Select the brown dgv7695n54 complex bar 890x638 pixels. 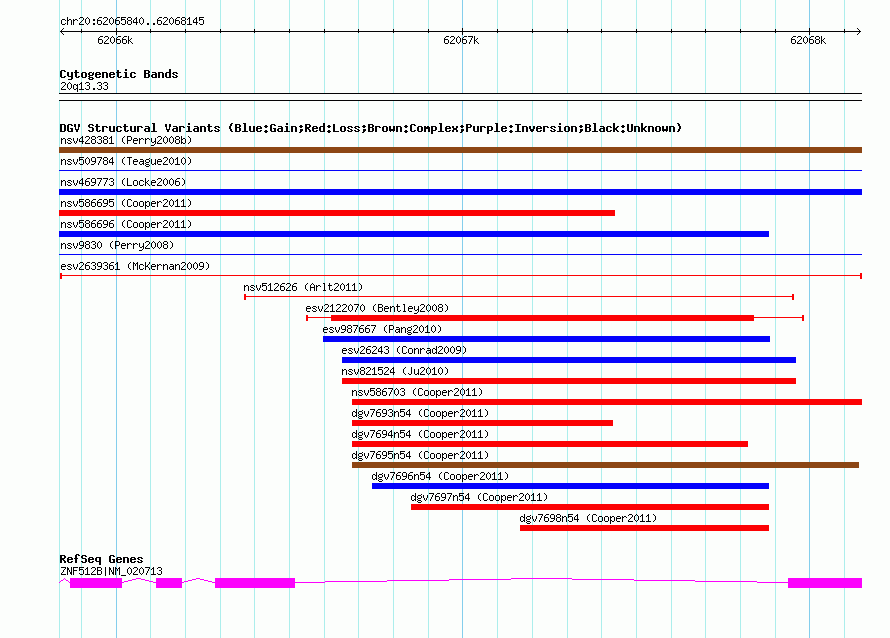[606, 465]
